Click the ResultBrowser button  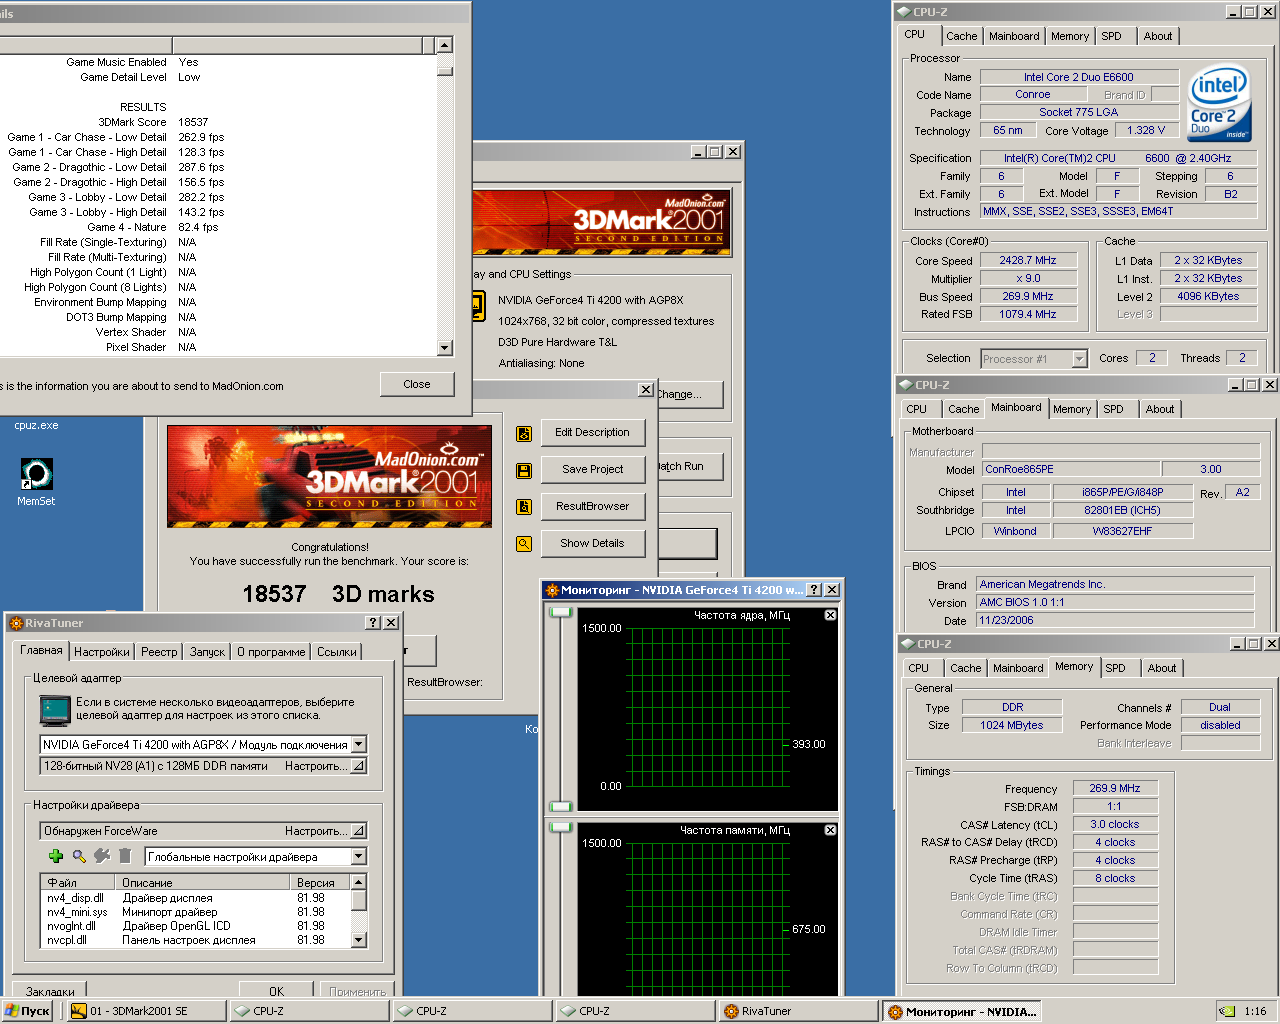[592, 506]
